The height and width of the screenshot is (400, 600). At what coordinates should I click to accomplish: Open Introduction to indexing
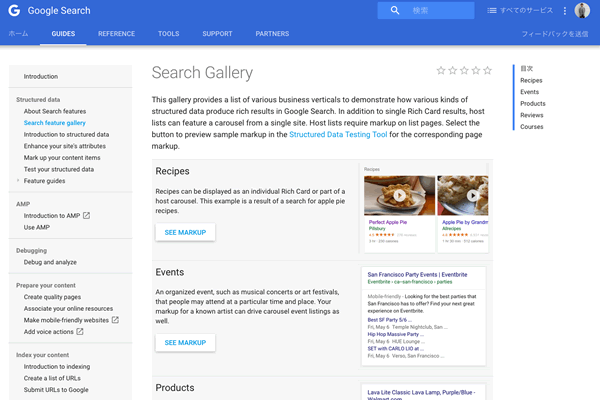[57, 367]
